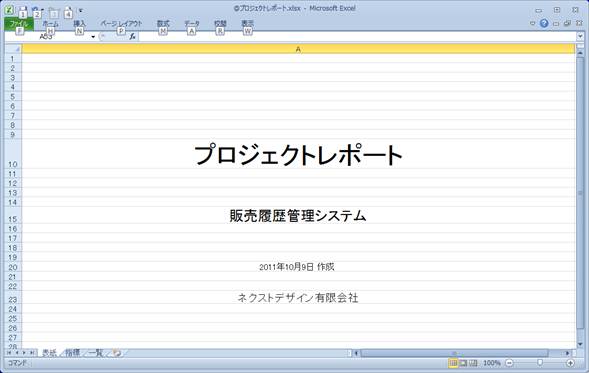Viewport: 589px width, 373px height.
Task: Click the vertical scrollbar down arrow
Action: click(580, 344)
